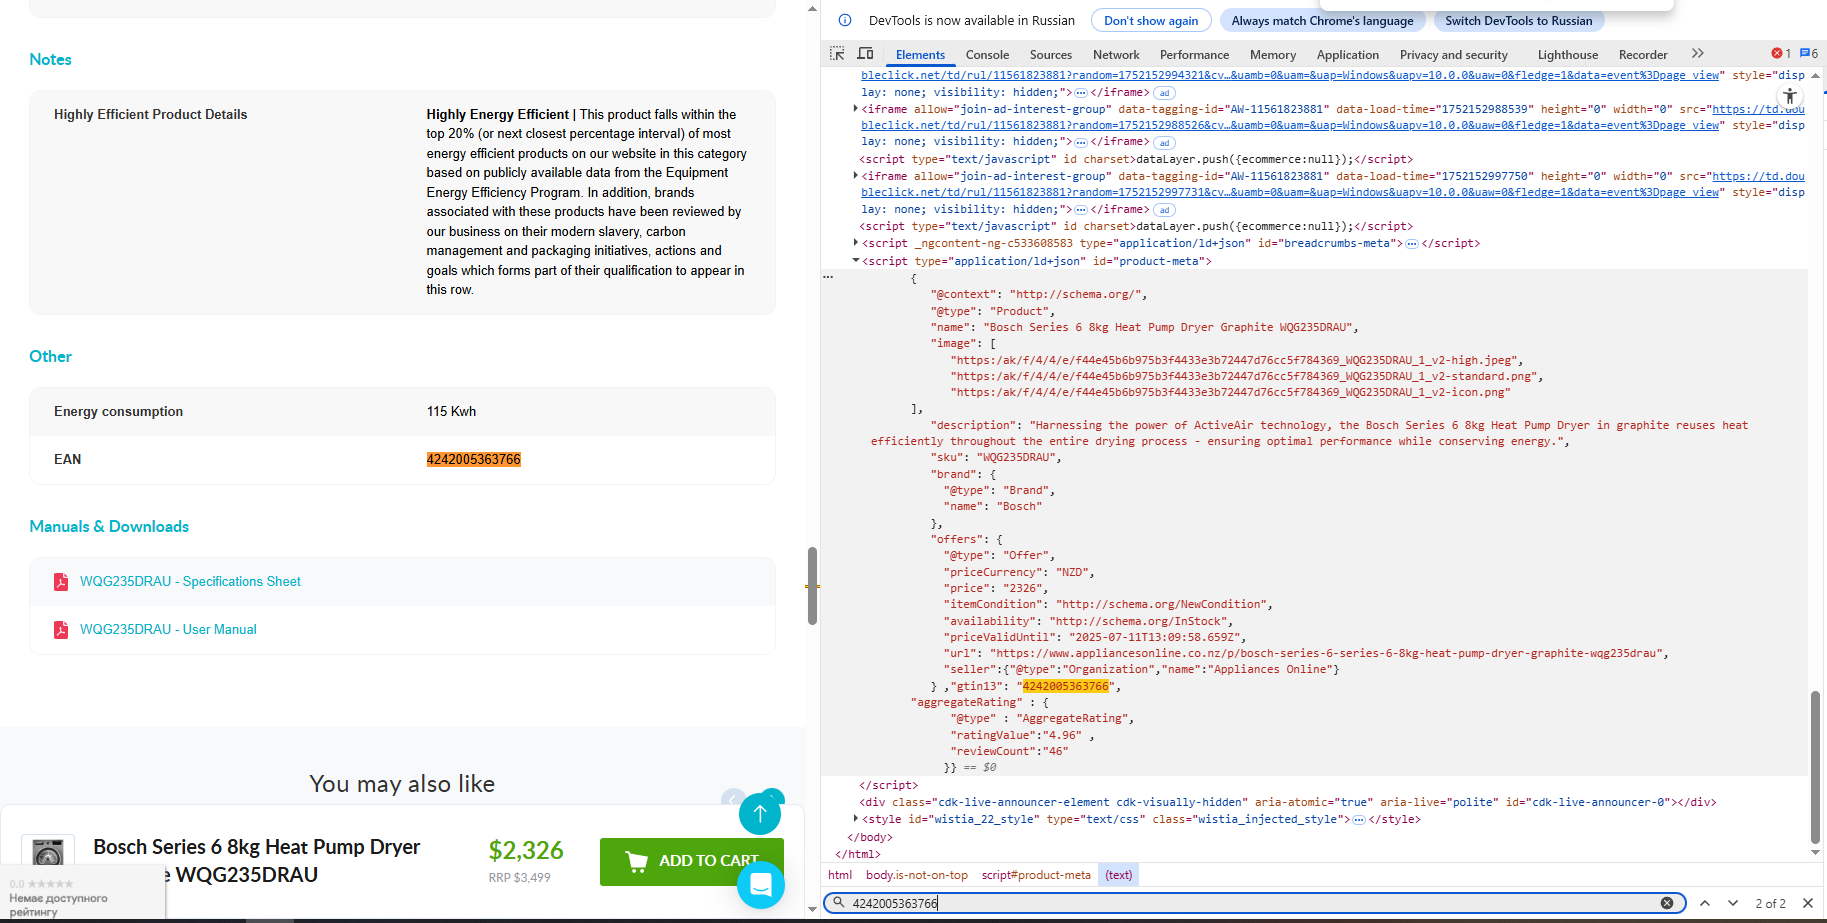The width and height of the screenshot is (1827, 923).
Task: Click highlighted gtin13 value 4242005363766
Action: pos(1066,686)
